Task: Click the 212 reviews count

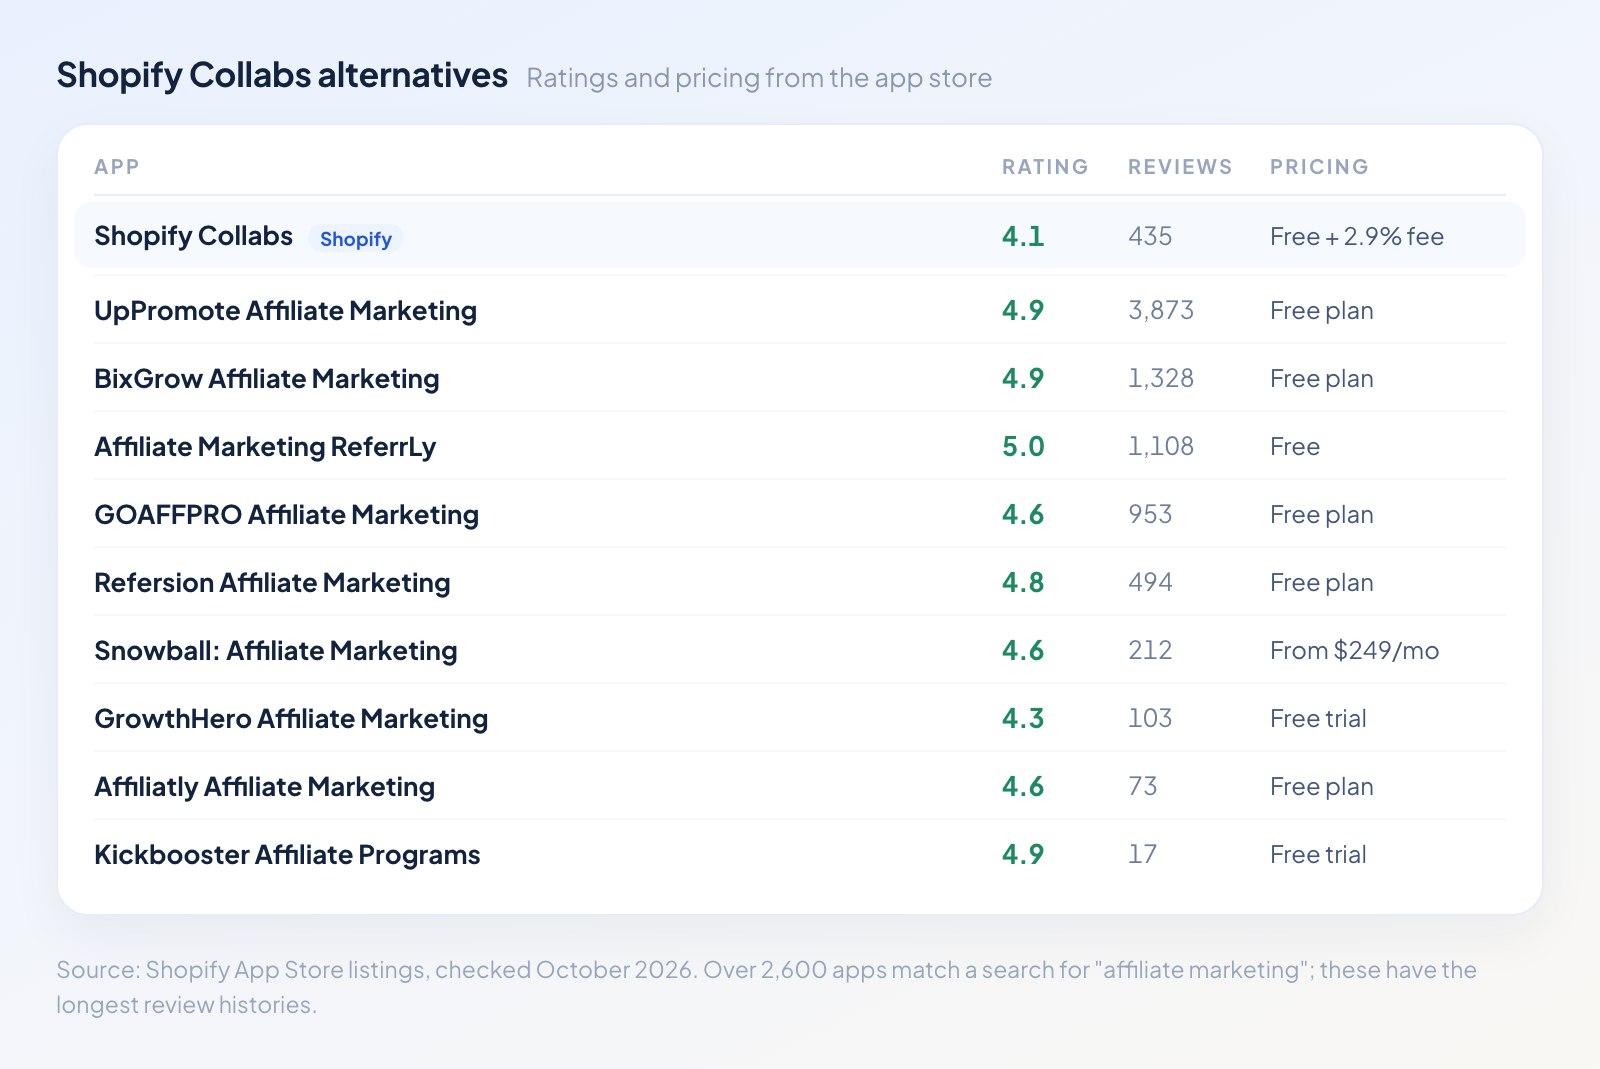Action: click(x=1150, y=651)
